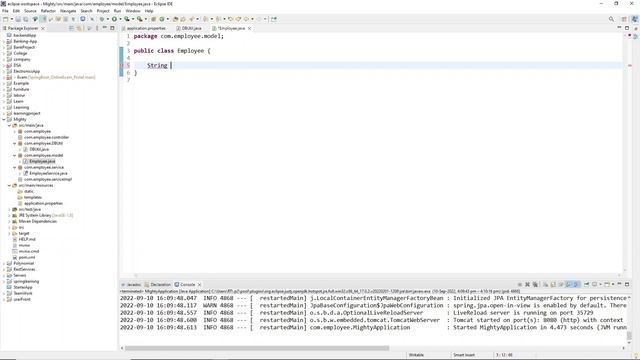
Task: Toggle Scroll Lock in Console toolbar
Action: 553,284
